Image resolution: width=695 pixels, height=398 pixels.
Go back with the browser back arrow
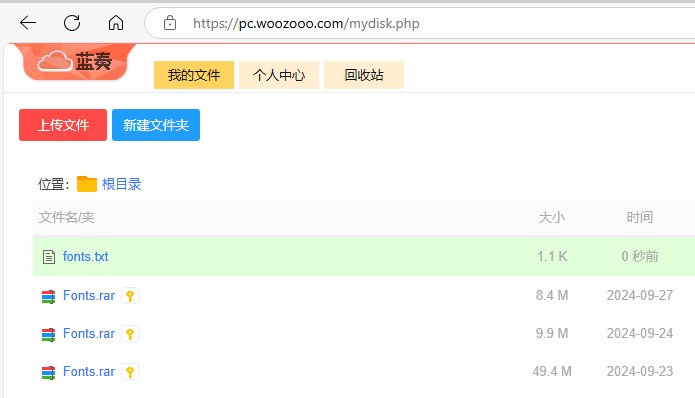point(28,23)
